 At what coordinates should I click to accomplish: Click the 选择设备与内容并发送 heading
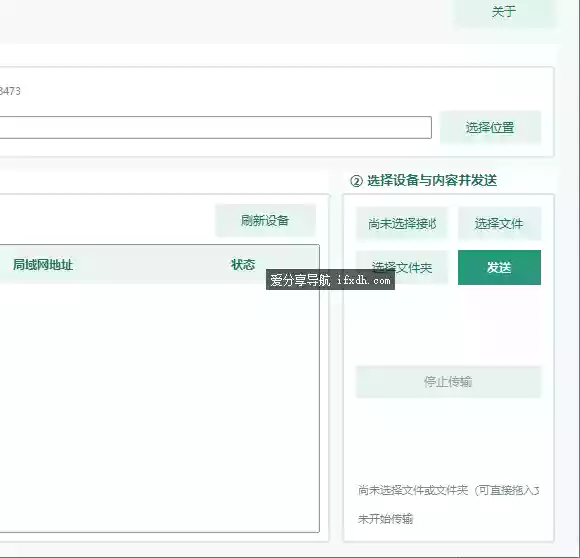(432, 180)
